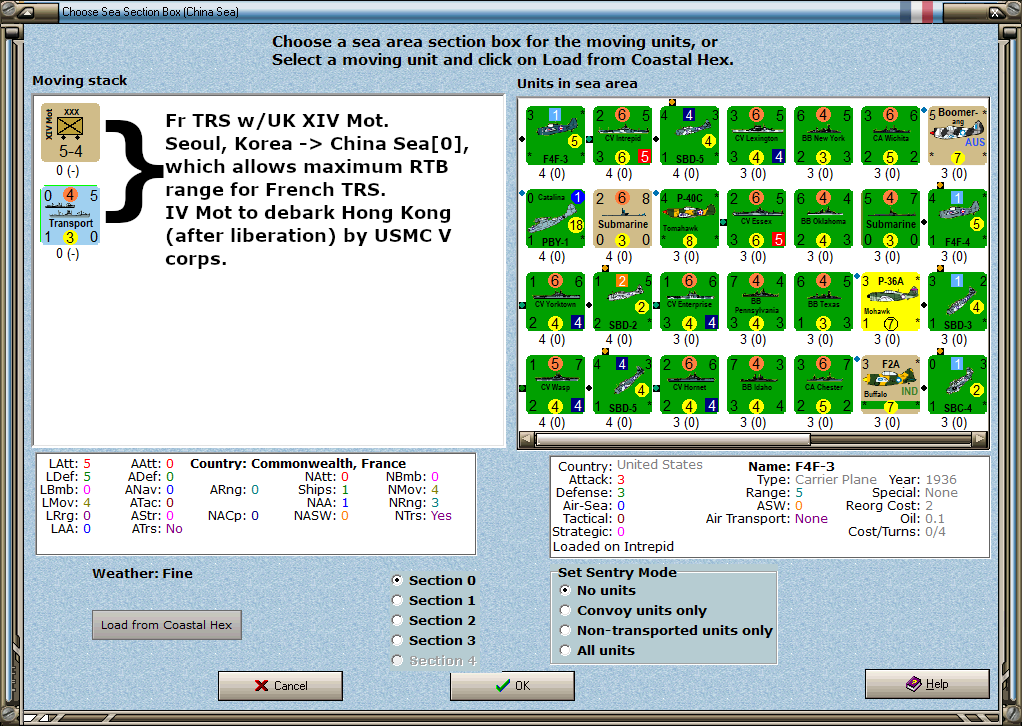Select the BB Idaho battleship
Viewport: 1022px width, 726px height.
756,385
